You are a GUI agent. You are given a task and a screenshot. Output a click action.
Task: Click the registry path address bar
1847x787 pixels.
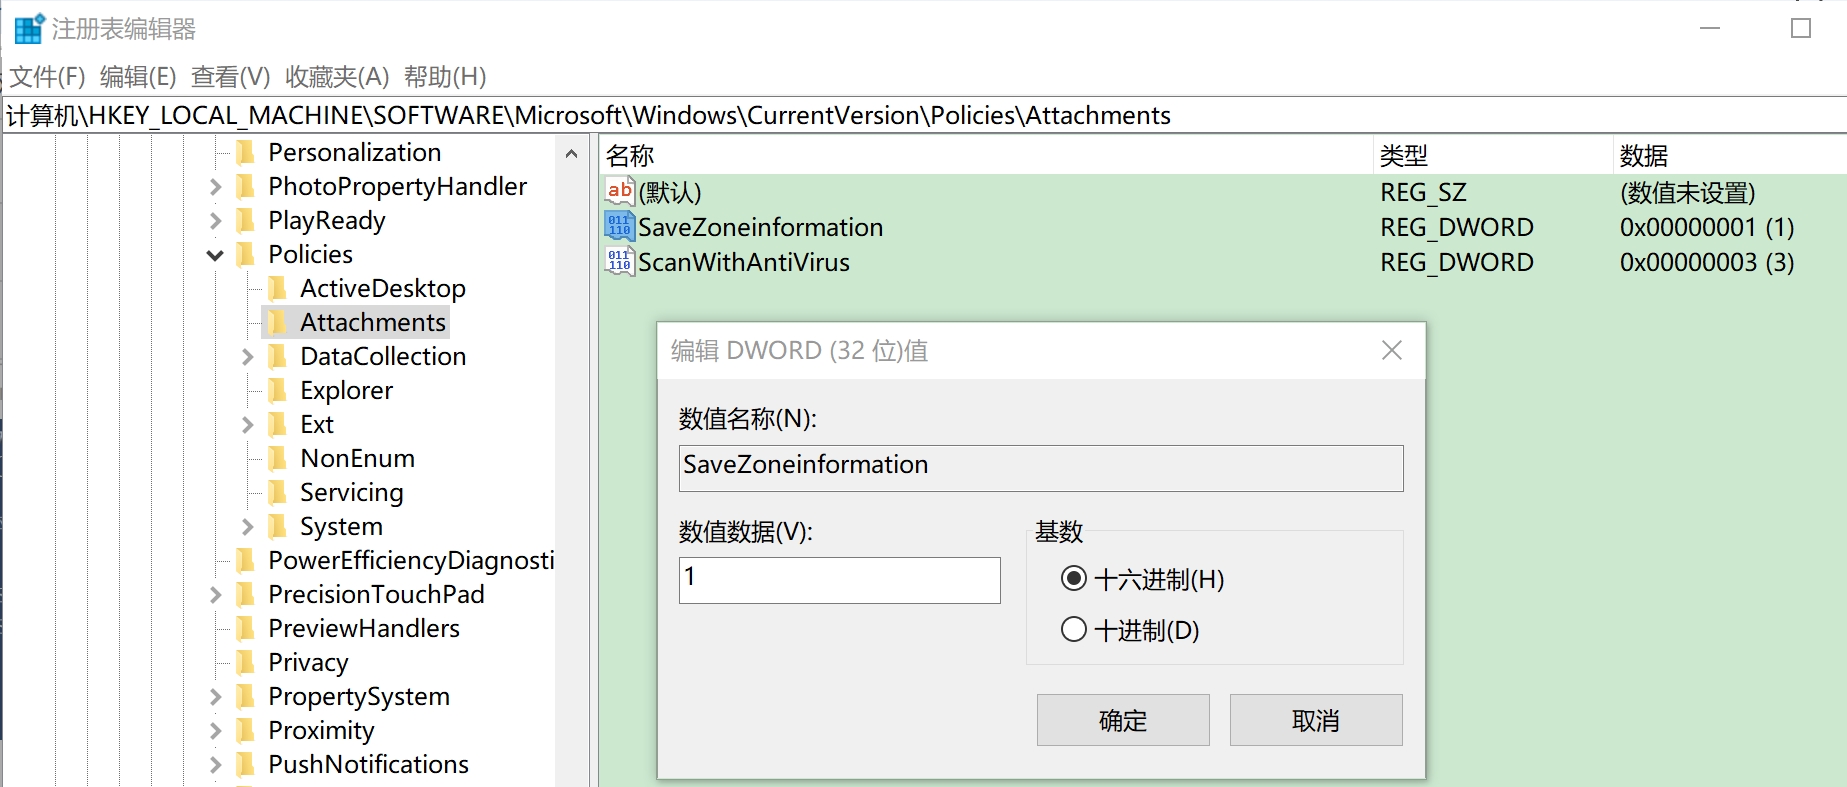(x=924, y=116)
